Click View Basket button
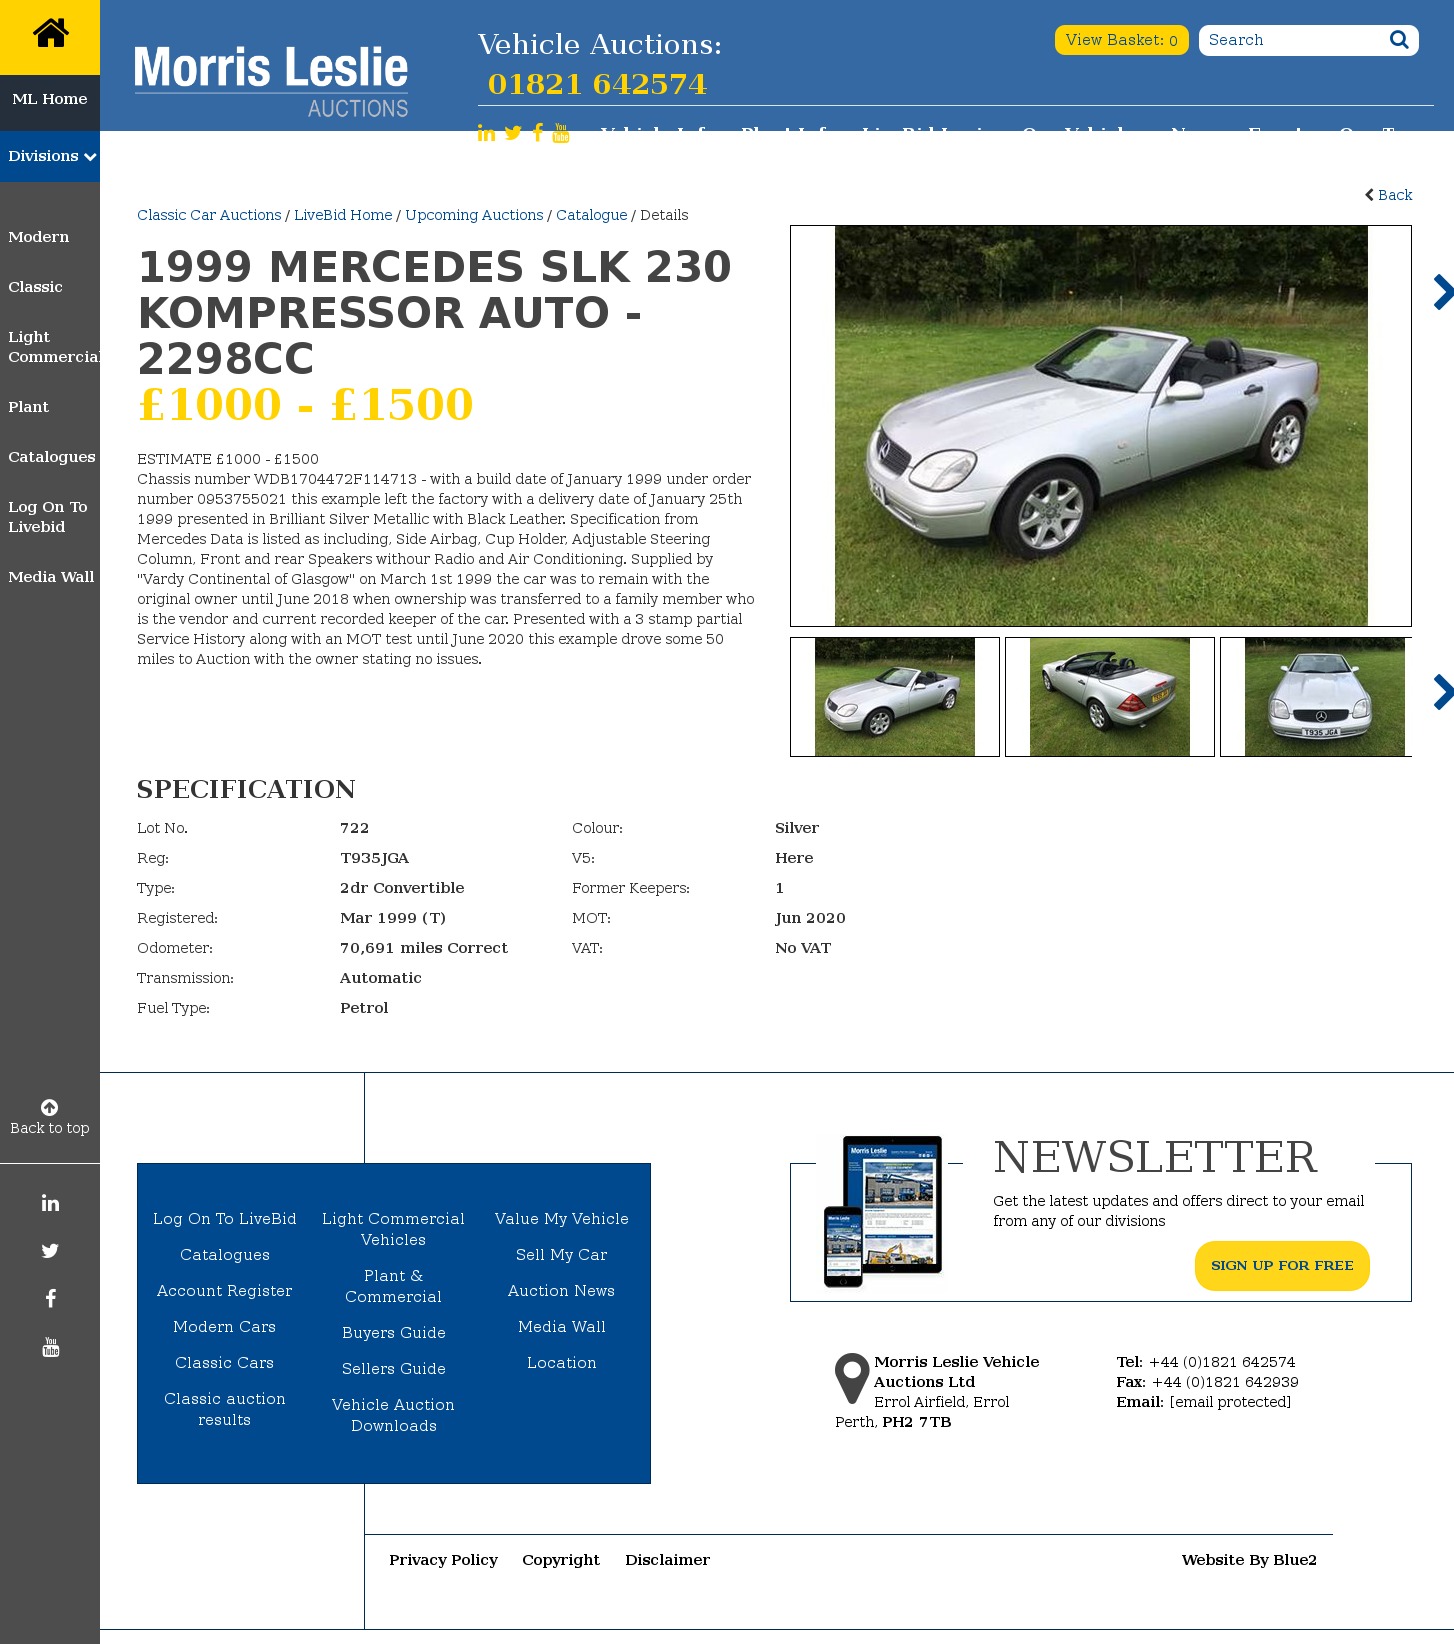The width and height of the screenshot is (1454, 1644). (x=1121, y=40)
